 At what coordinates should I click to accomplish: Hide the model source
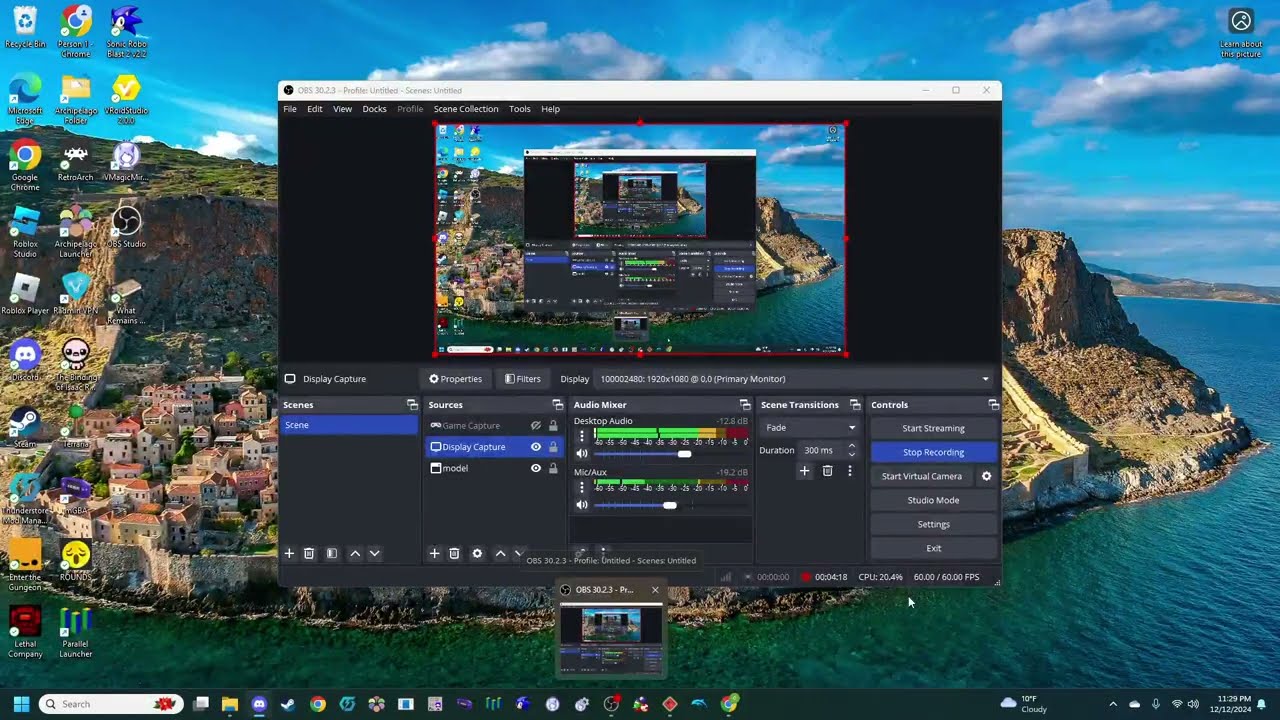pyautogui.click(x=535, y=468)
